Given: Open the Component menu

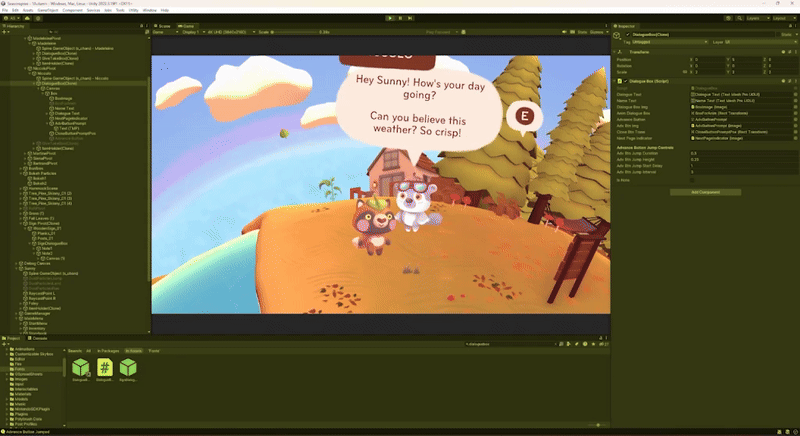Looking at the screenshot, I should [72, 10].
